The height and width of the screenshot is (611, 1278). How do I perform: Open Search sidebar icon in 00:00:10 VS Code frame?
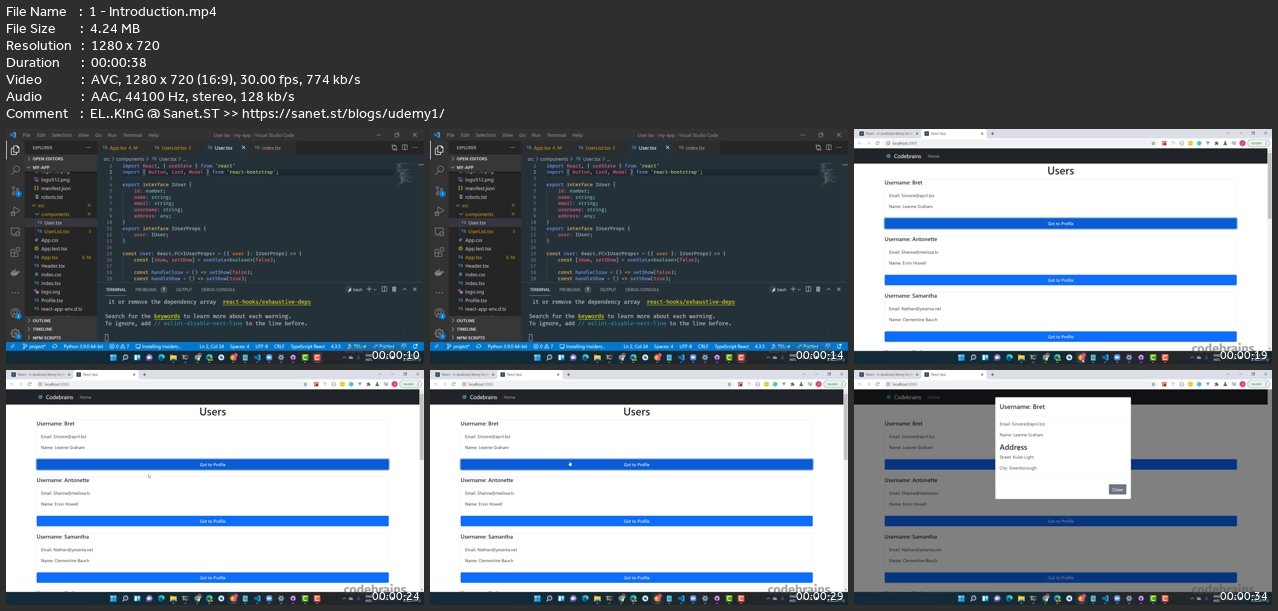tap(15, 169)
